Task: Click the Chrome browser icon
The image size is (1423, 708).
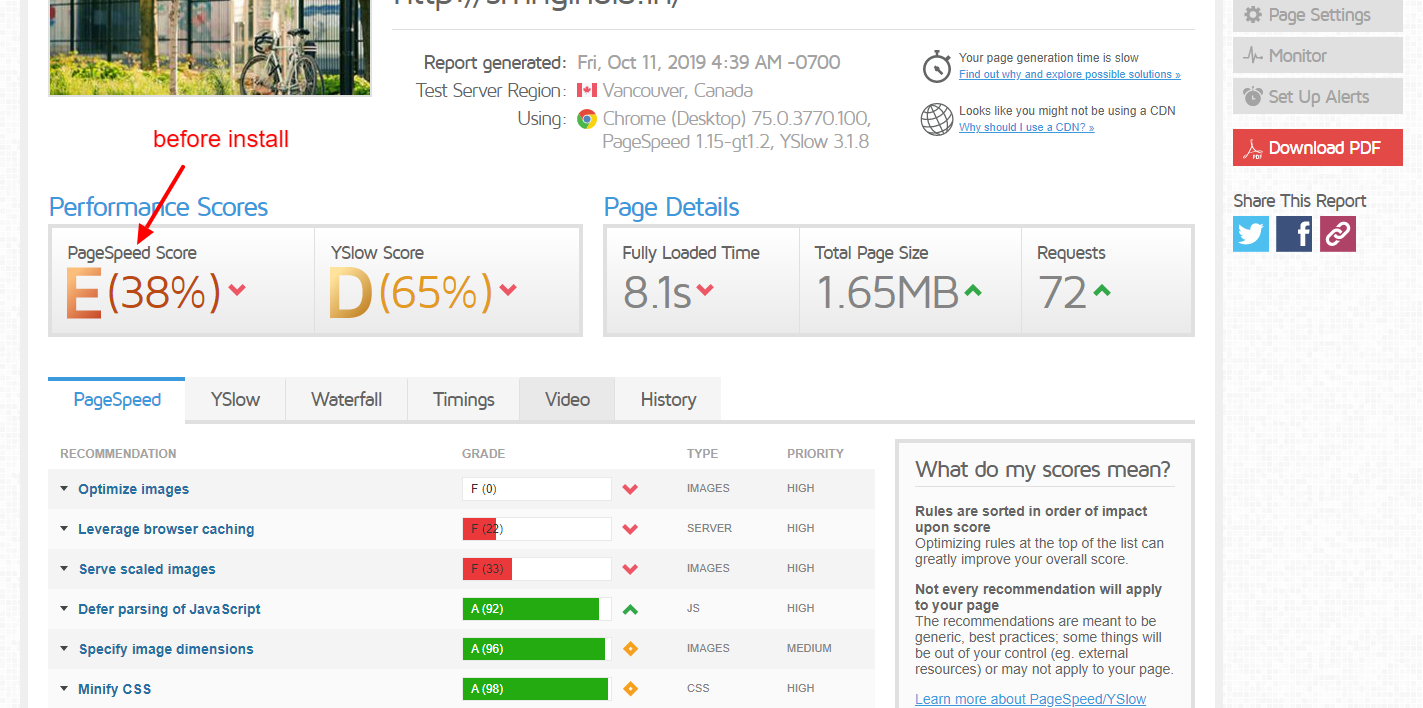Action: (x=587, y=119)
